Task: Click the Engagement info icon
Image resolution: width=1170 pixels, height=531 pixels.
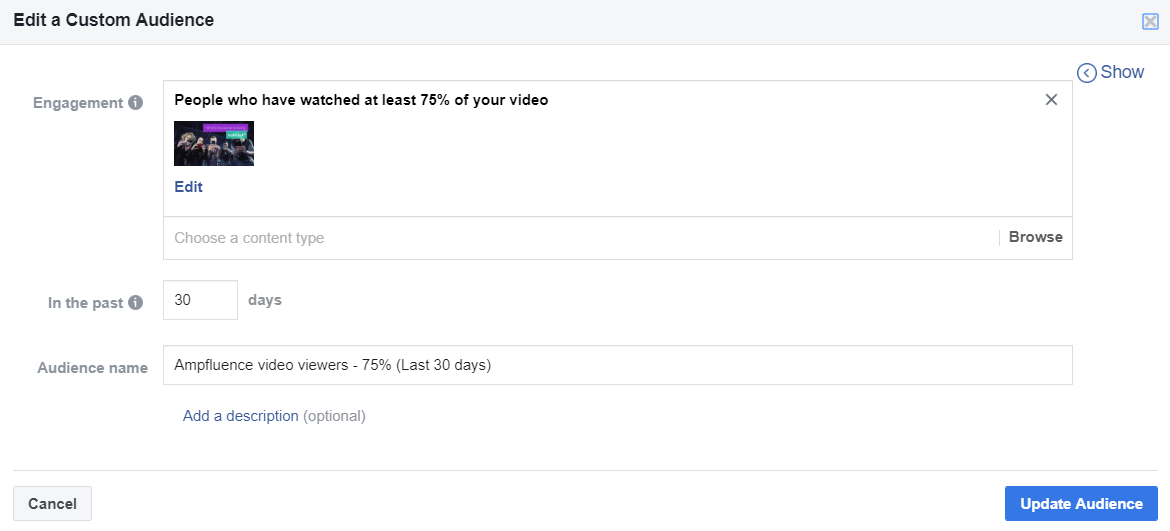Action: [136, 103]
